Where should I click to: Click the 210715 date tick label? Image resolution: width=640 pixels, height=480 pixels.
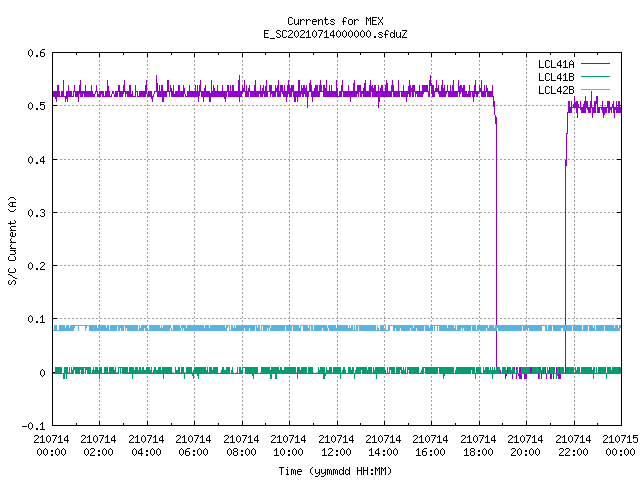click(620, 439)
